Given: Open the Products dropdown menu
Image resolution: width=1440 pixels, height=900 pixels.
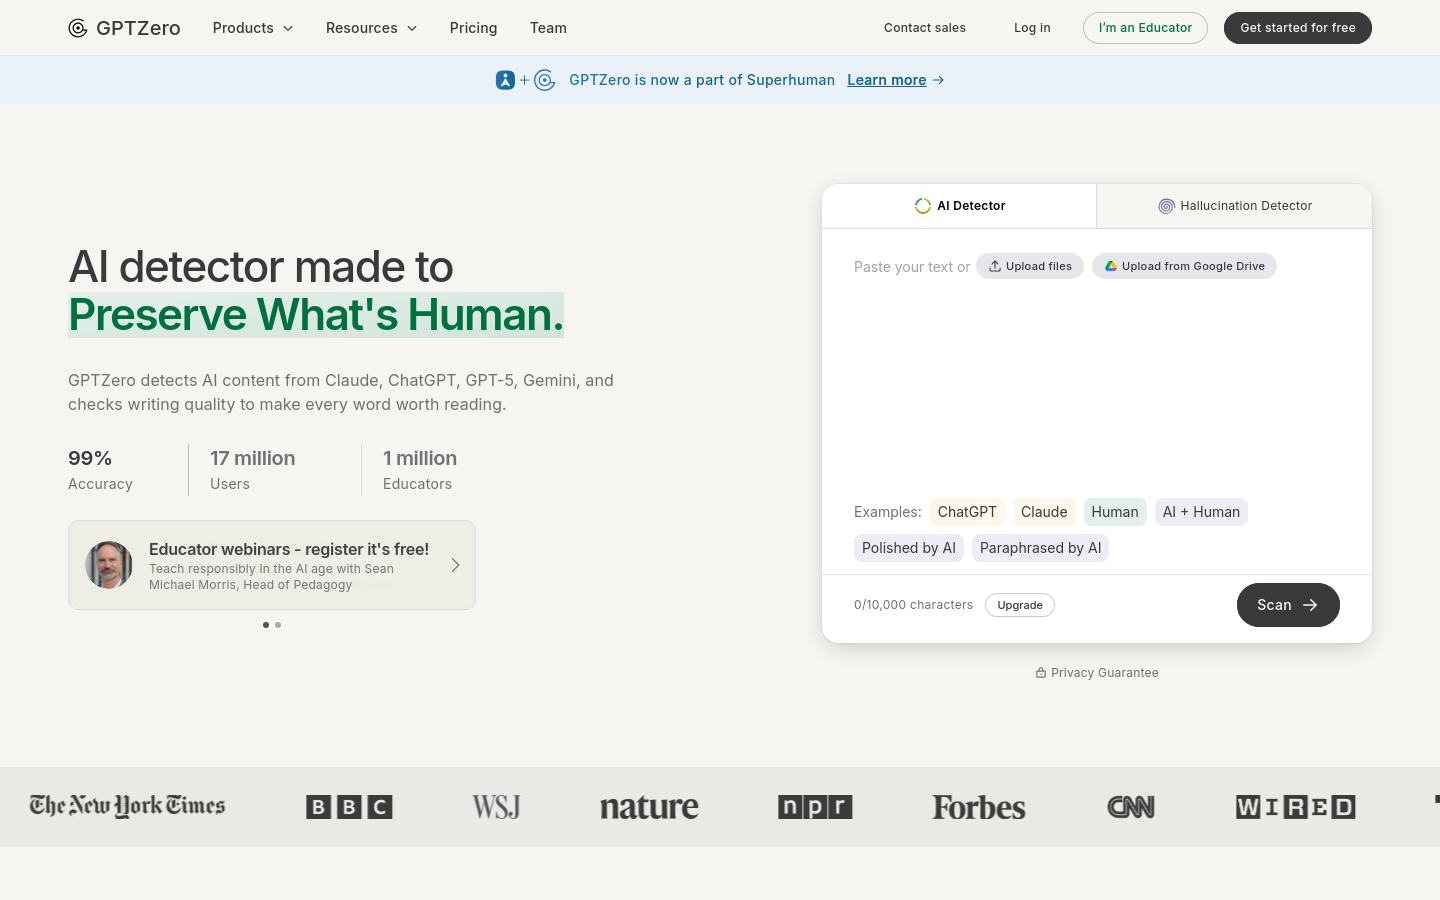Looking at the screenshot, I should [x=253, y=28].
